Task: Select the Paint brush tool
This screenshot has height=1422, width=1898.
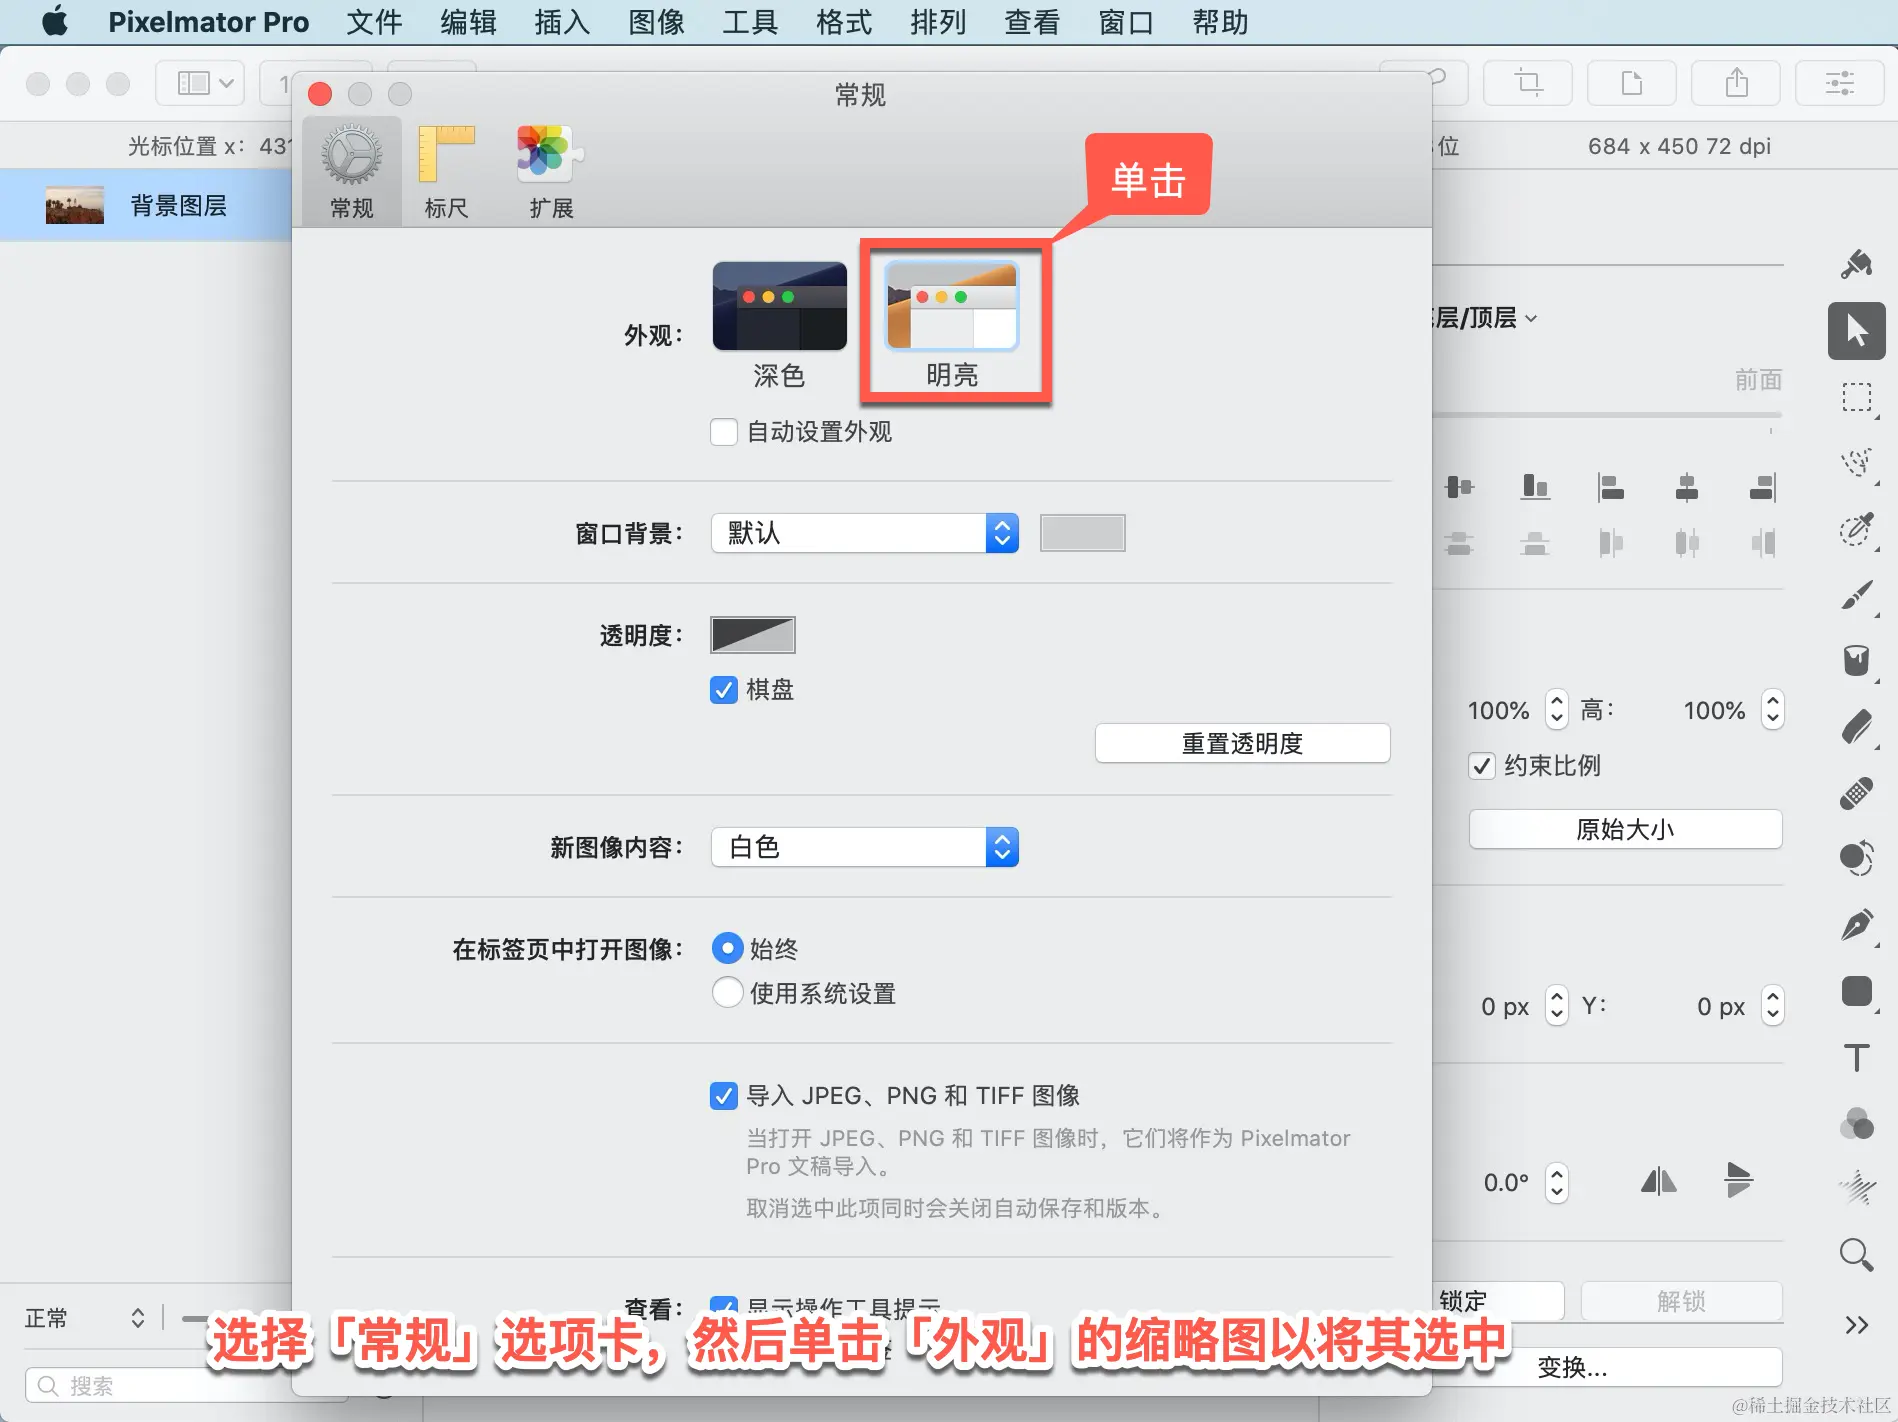Action: pos(1856,595)
